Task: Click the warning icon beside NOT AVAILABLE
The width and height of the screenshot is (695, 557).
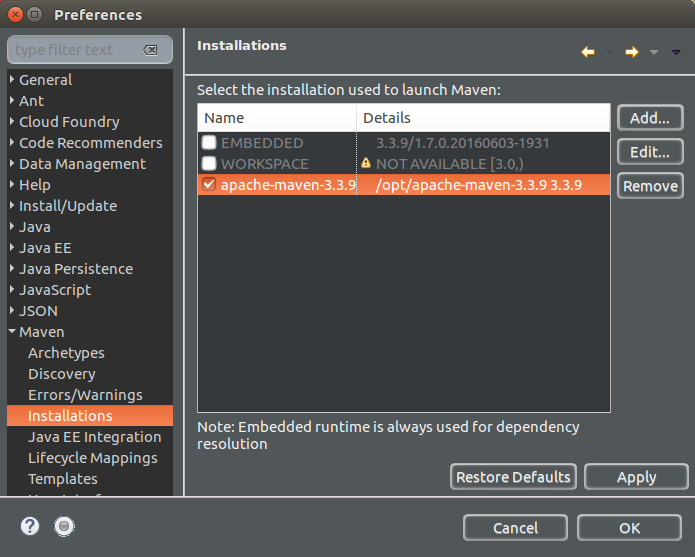Action: tap(366, 163)
